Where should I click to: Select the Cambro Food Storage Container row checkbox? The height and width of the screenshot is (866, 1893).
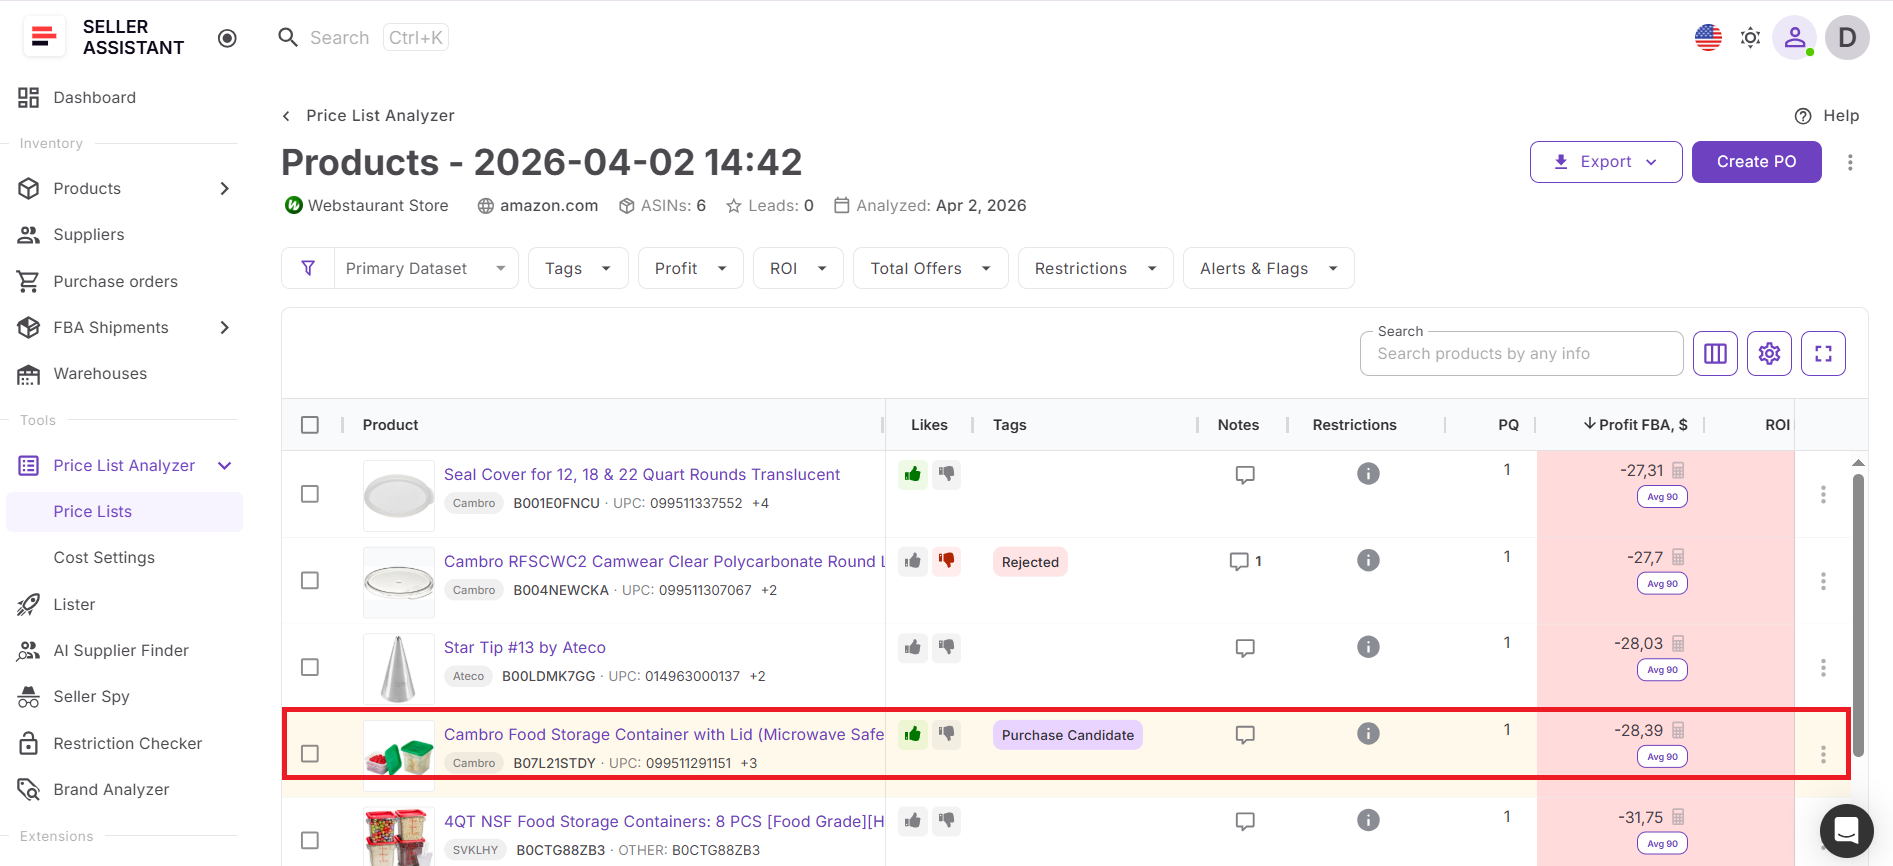310,754
